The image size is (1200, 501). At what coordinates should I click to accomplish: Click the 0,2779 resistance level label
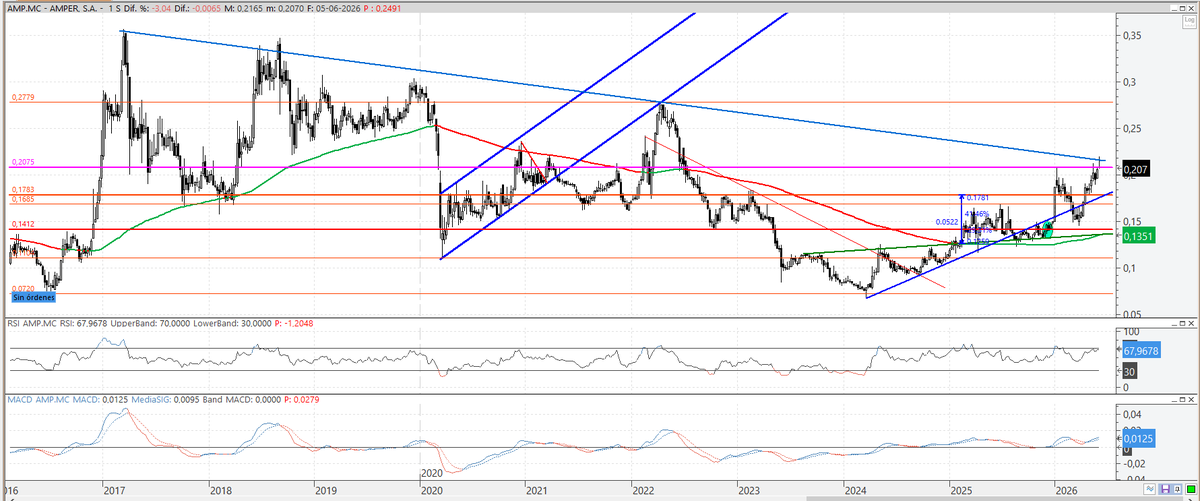pos(24,97)
